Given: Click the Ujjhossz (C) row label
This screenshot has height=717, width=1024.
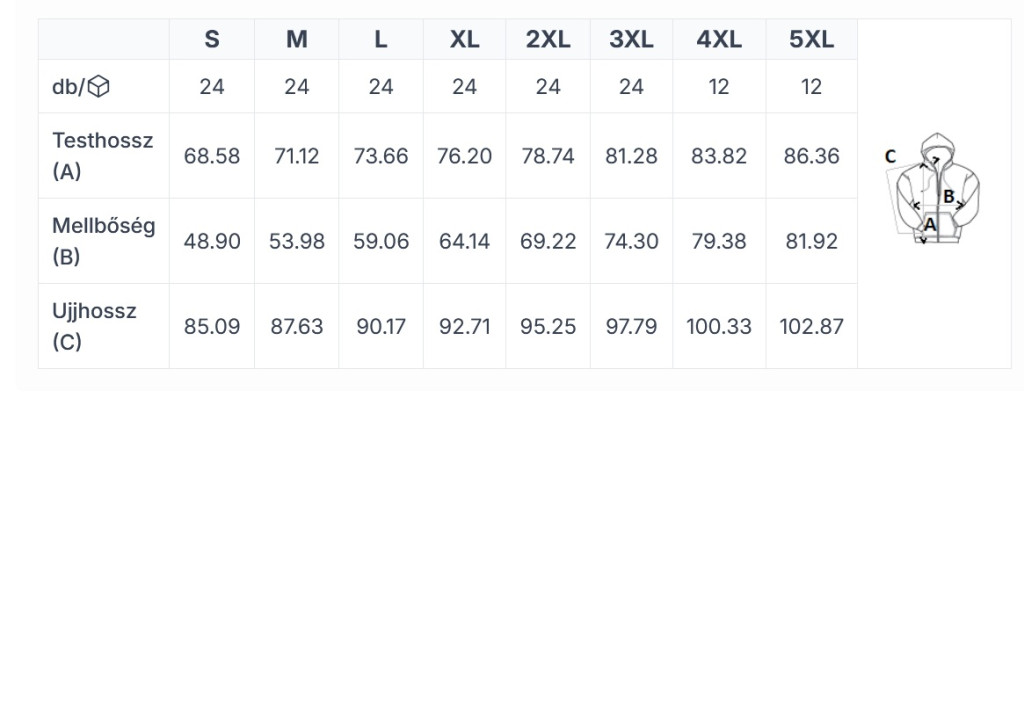Looking at the screenshot, I should 94,326.
